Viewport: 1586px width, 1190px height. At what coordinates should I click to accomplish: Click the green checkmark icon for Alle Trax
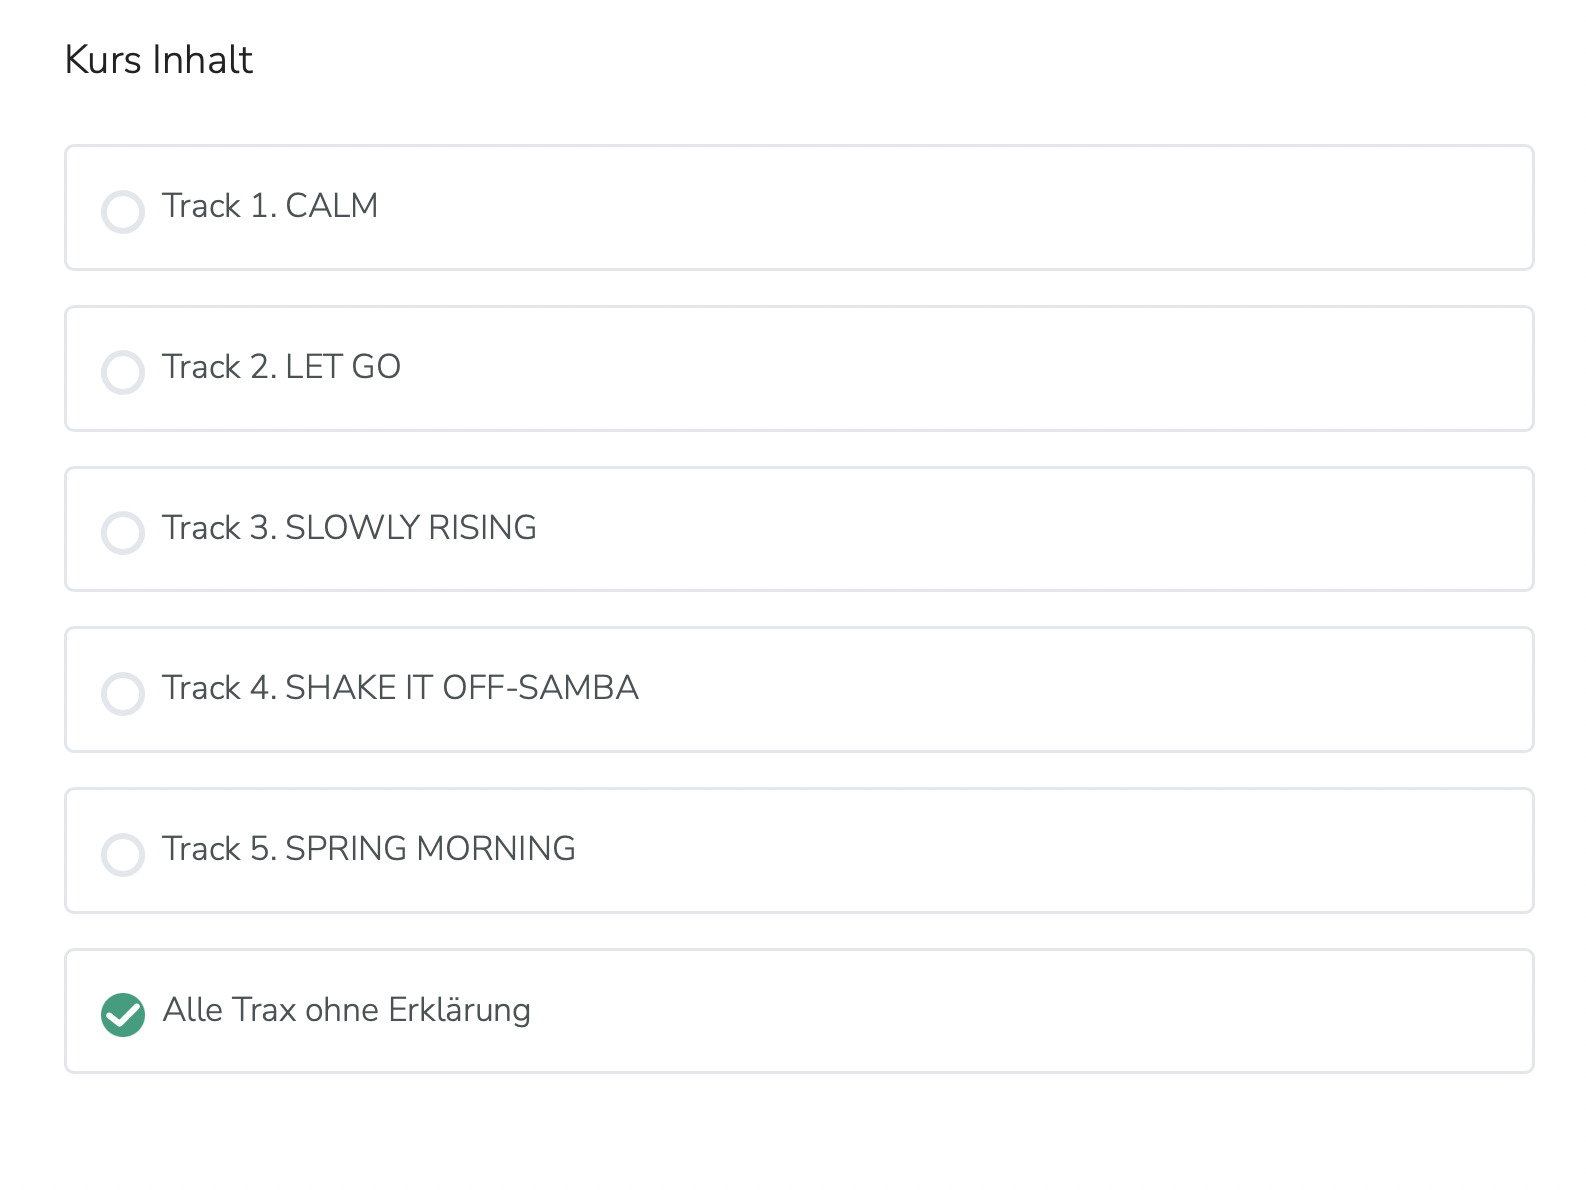(123, 1015)
